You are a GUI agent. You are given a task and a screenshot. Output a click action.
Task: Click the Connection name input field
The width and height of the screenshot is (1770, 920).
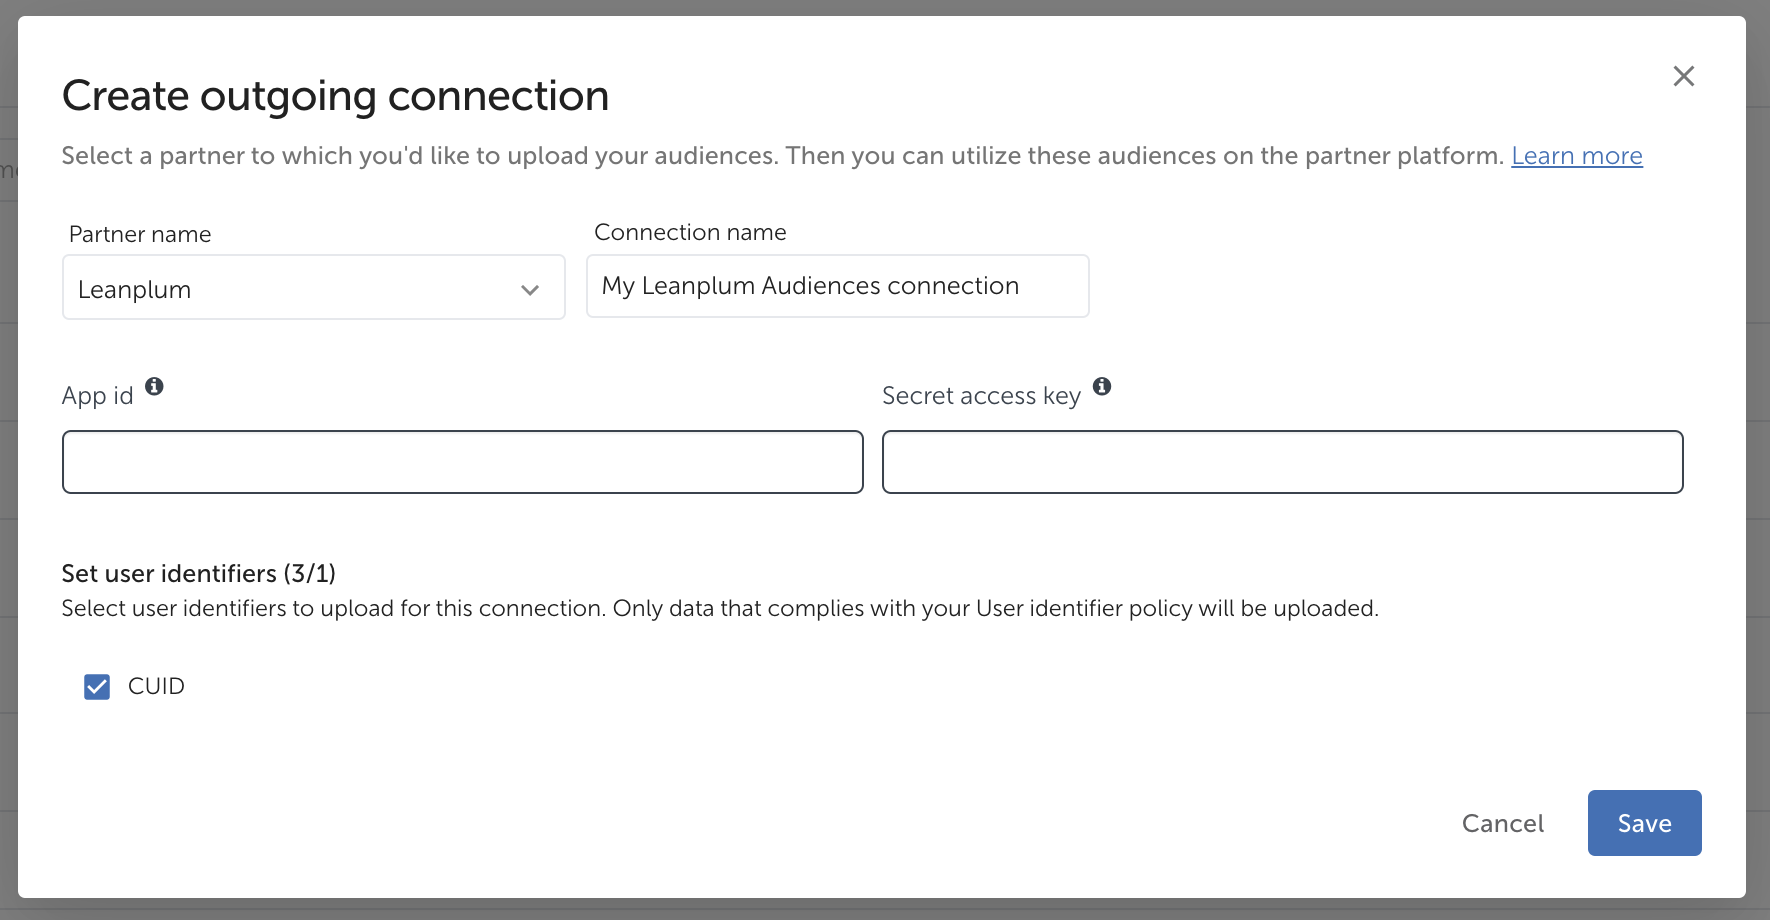click(x=838, y=286)
